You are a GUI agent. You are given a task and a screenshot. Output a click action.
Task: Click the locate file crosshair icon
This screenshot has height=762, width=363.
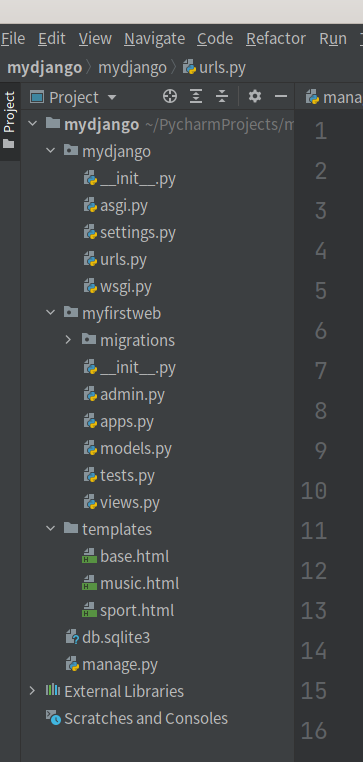click(x=170, y=96)
